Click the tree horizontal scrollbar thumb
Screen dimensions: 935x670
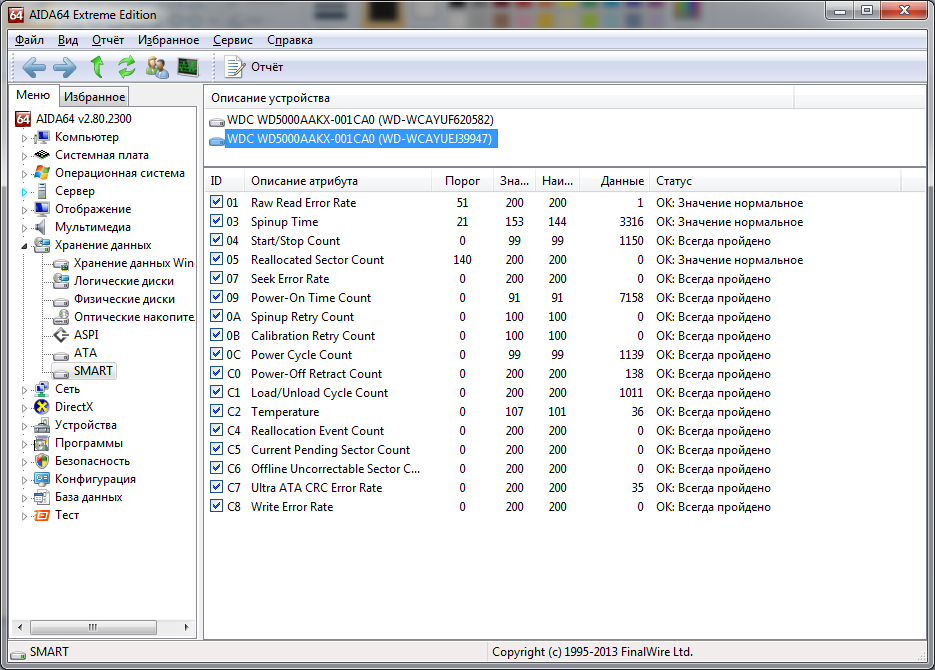click(x=93, y=627)
